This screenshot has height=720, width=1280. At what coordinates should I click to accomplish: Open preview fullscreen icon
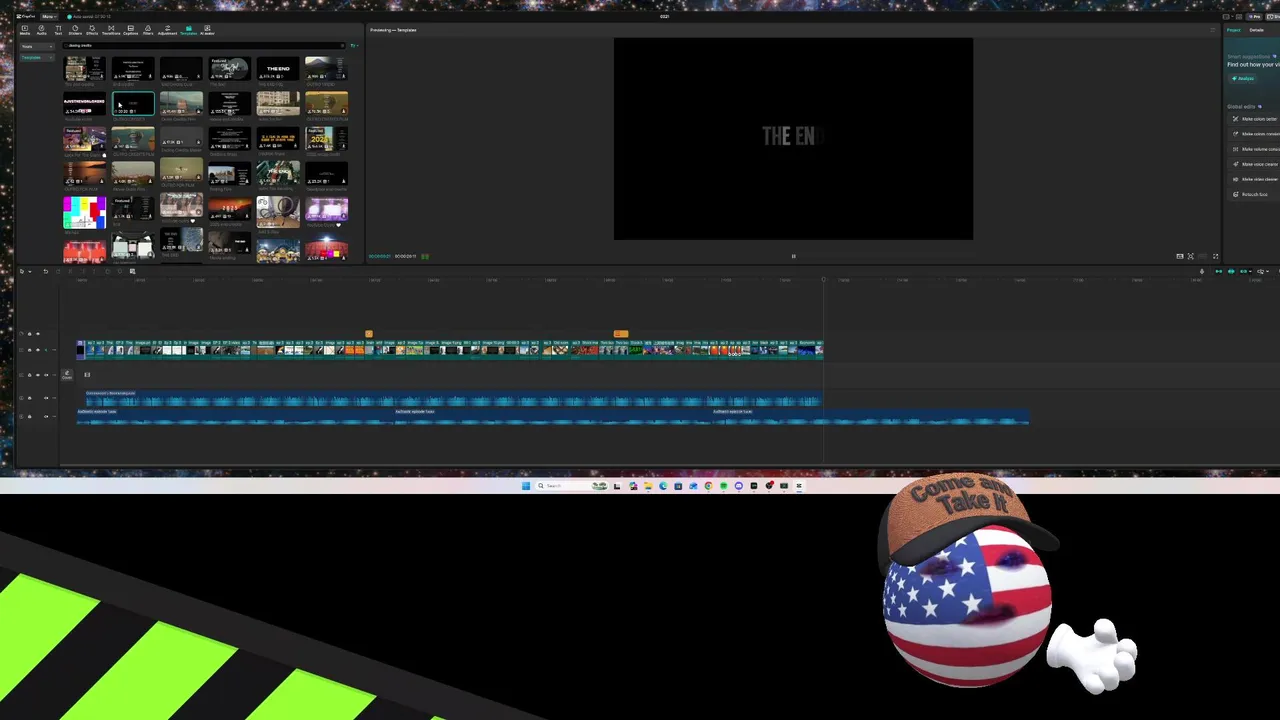tap(1216, 257)
